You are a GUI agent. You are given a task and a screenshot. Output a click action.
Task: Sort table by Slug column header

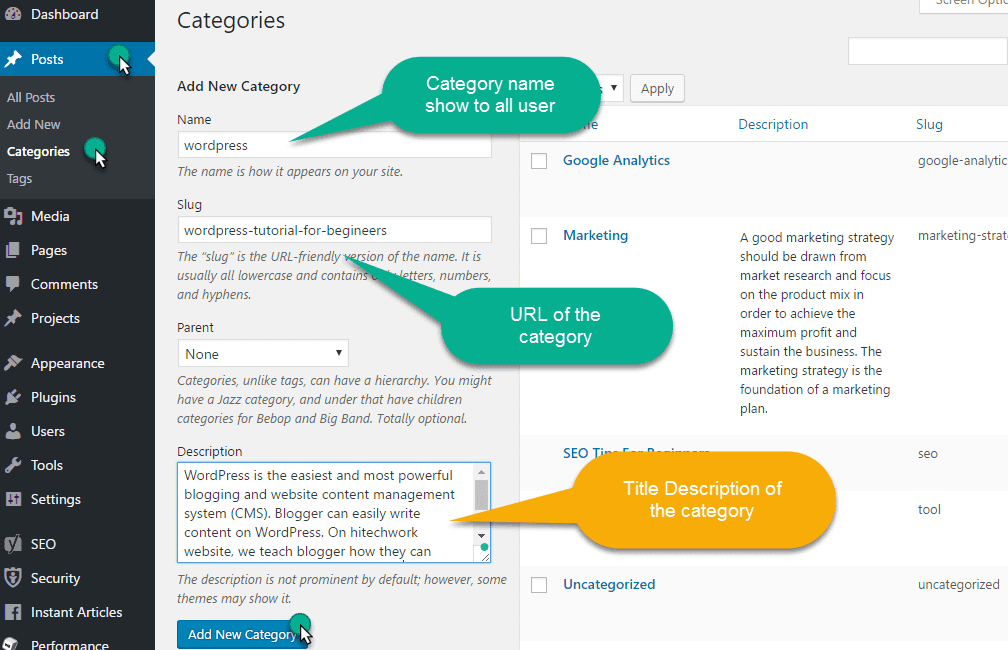coord(929,125)
